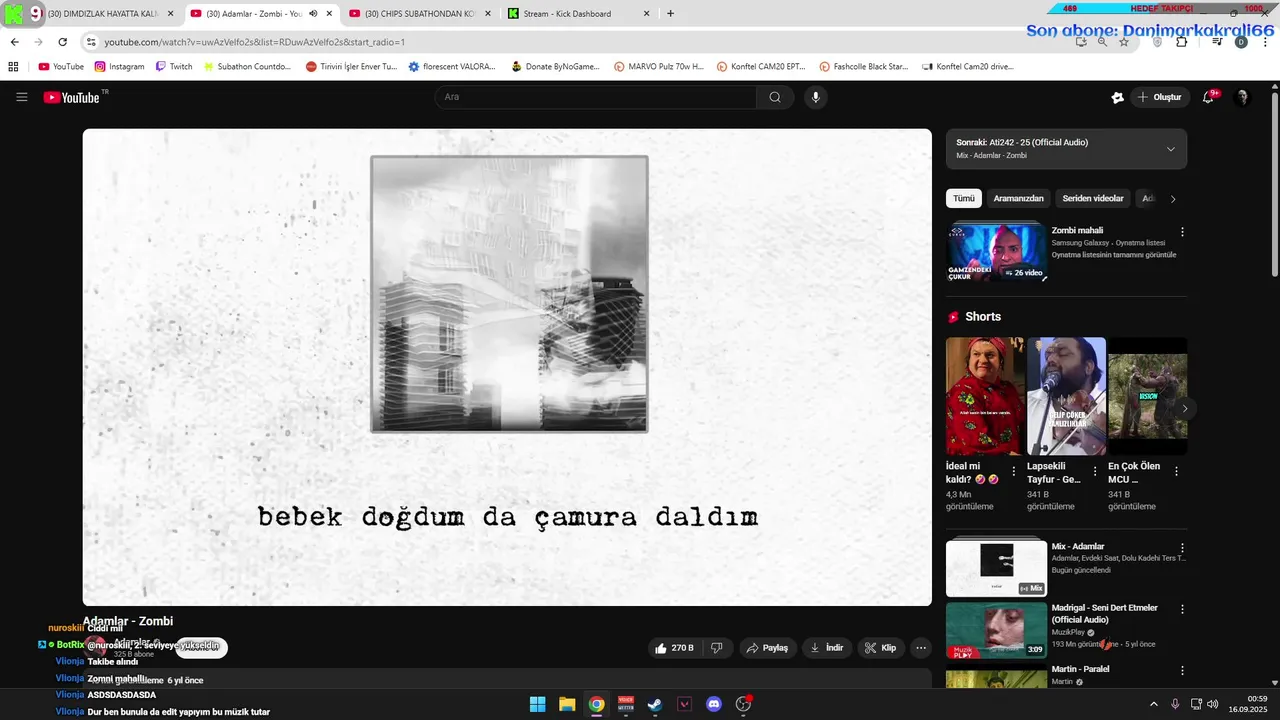The image size is (1280, 720).
Task: Click the video player frame
Action: (x=507, y=367)
